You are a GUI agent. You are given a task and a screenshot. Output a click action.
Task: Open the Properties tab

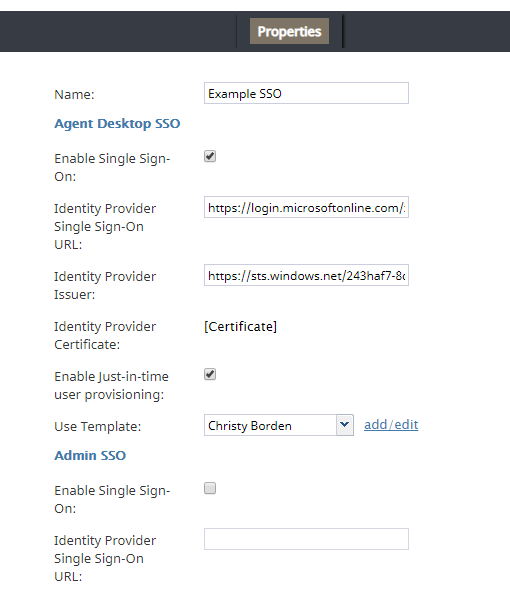coord(289,31)
